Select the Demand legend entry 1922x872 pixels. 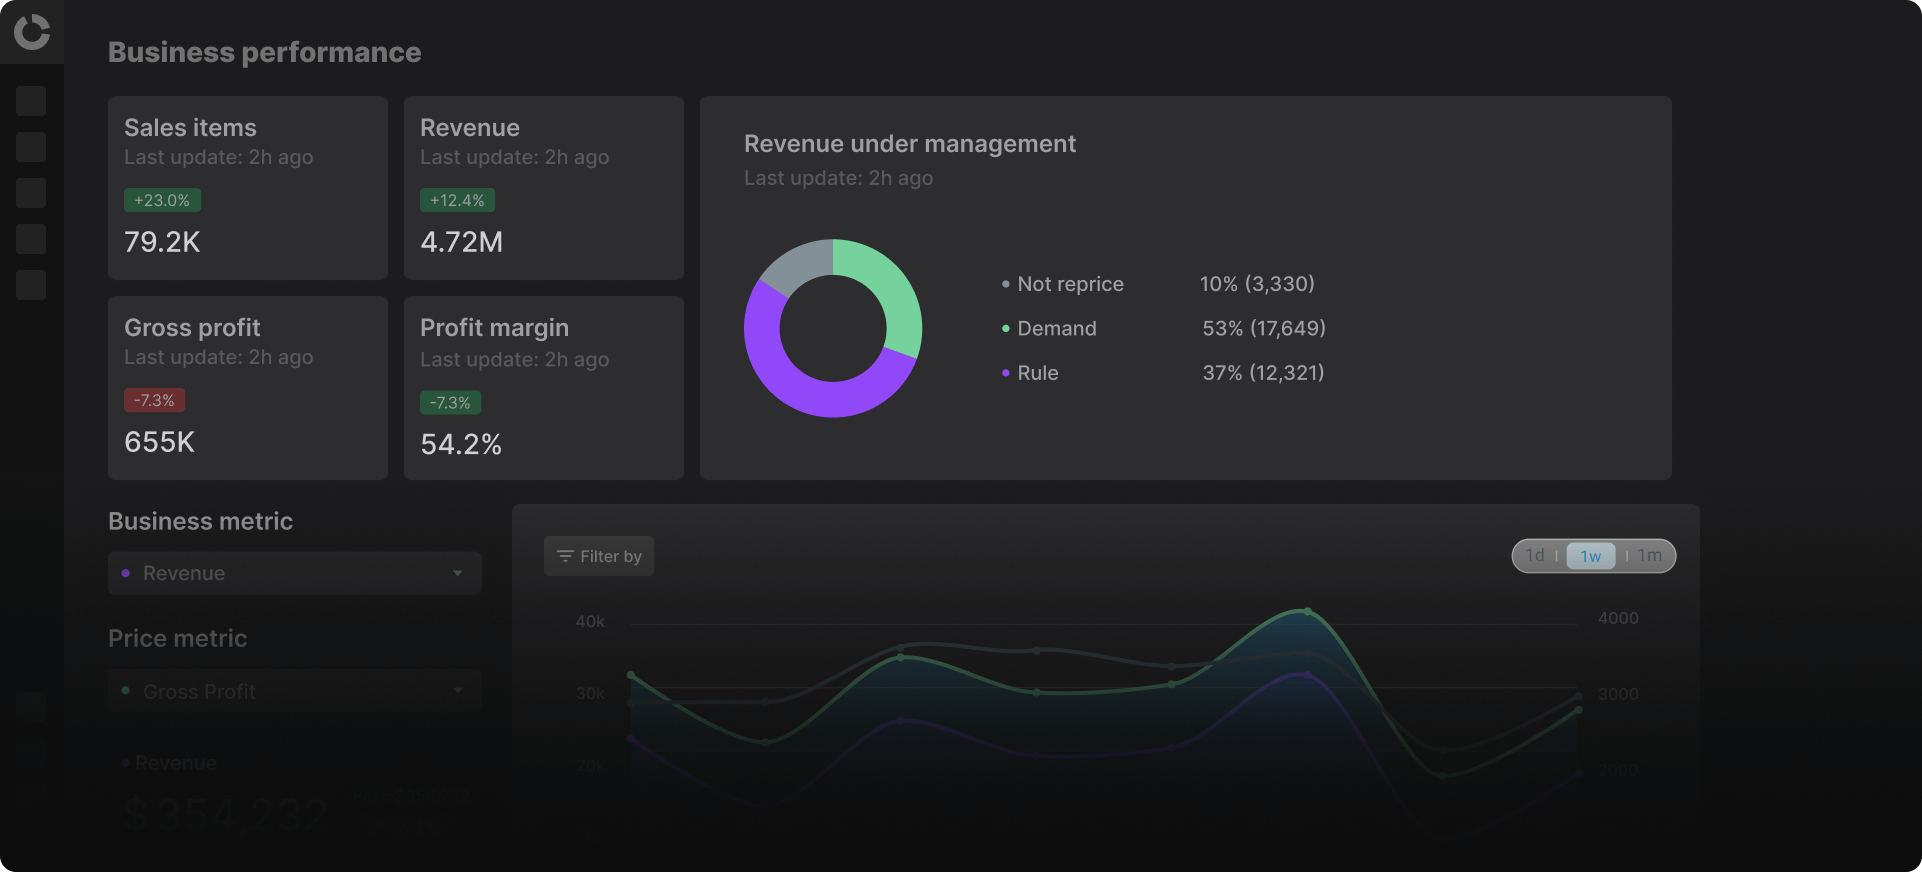point(1049,328)
